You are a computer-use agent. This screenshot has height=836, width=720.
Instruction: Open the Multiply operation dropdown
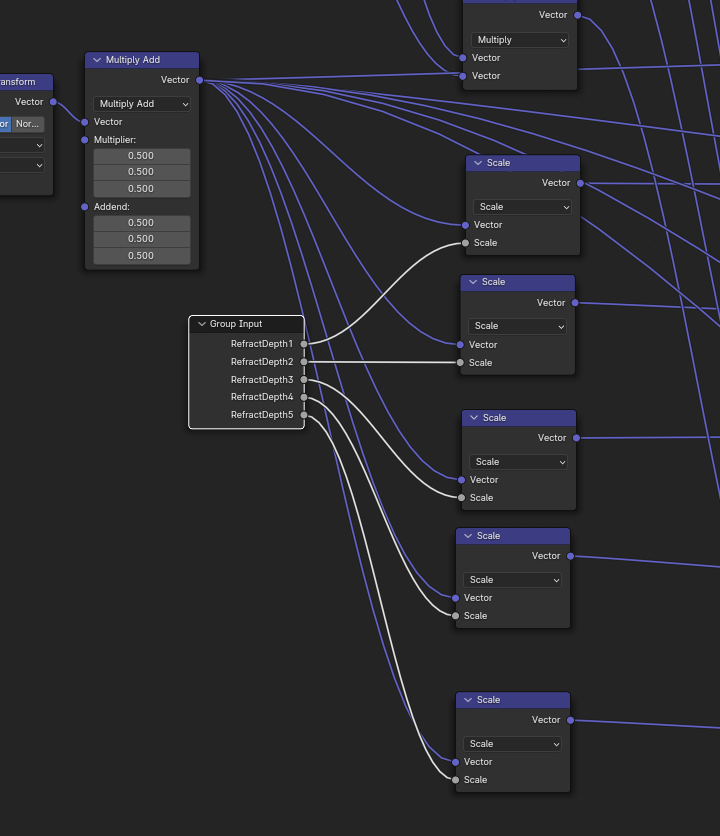click(x=520, y=40)
